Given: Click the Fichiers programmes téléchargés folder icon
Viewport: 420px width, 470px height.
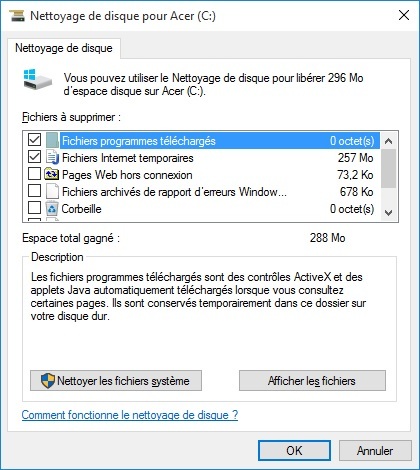Looking at the screenshot, I should point(52,140).
